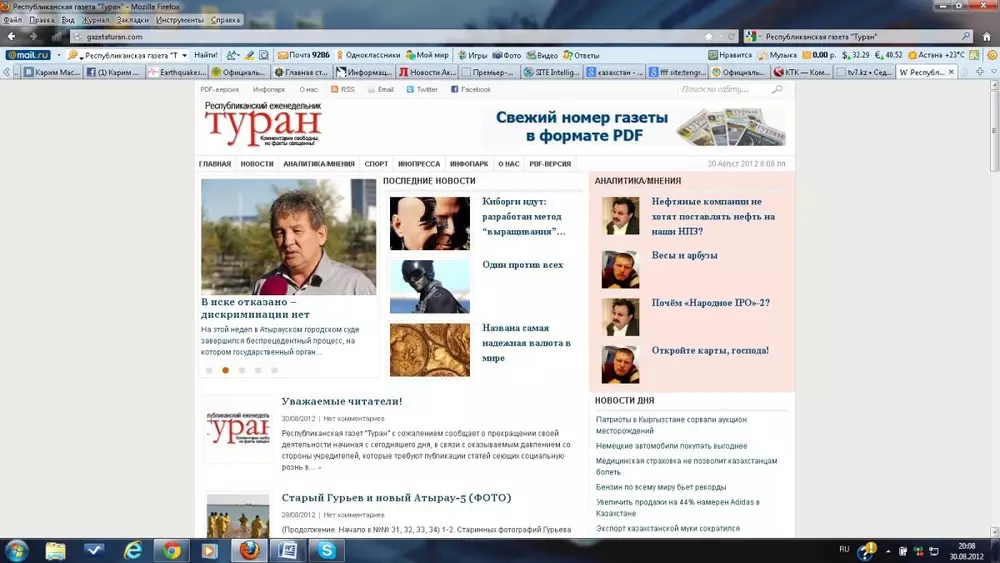
Task: Select the first slider dot under featured story
Action: click(209, 370)
